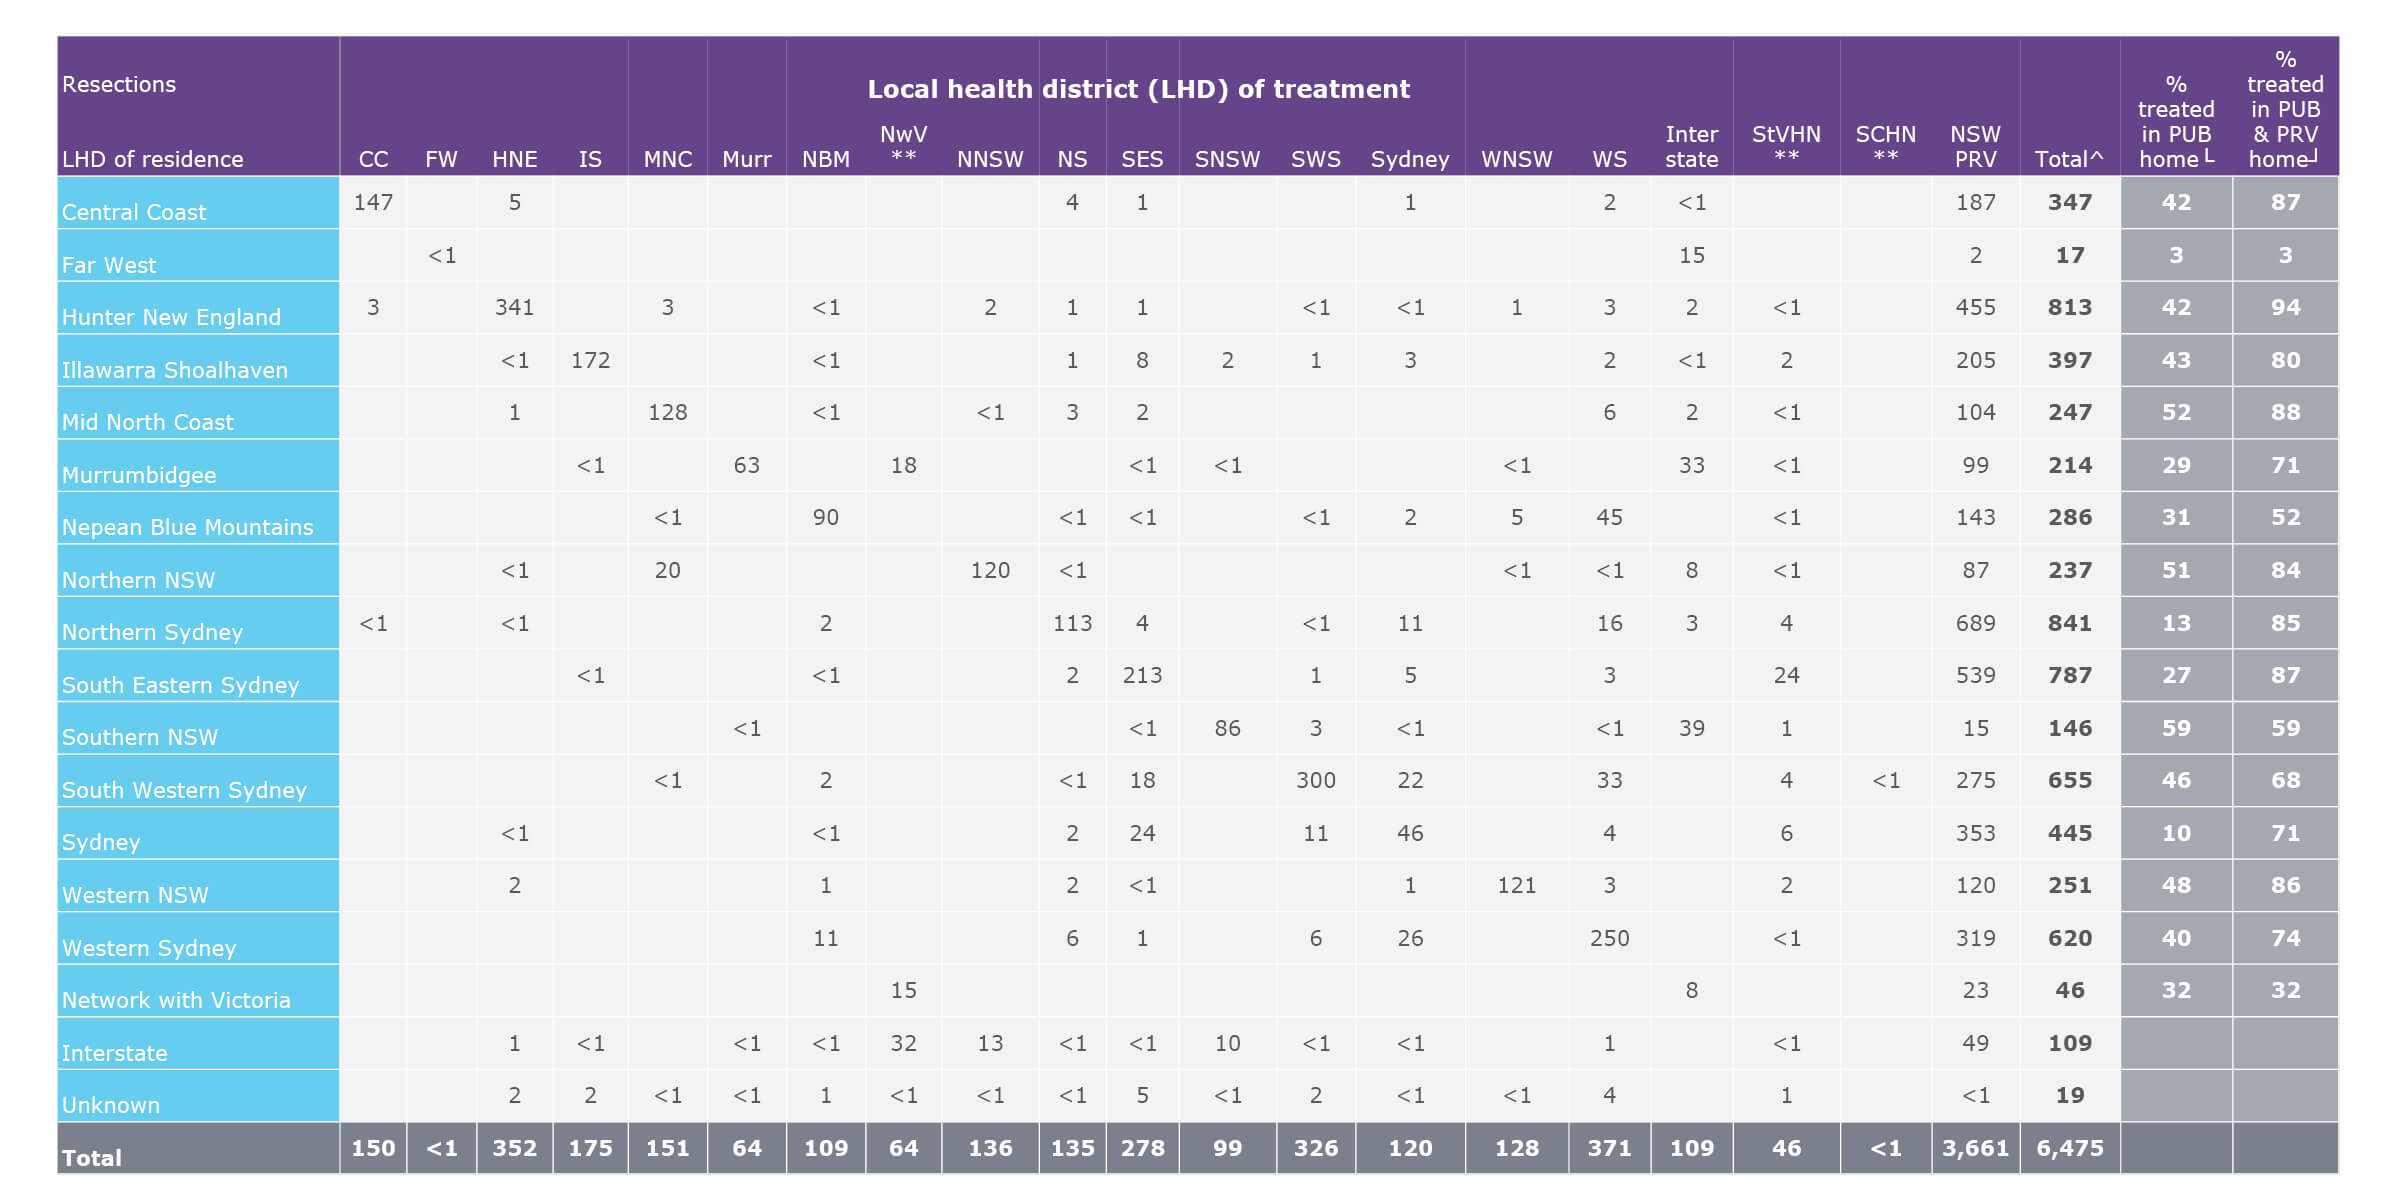The width and height of the screenshot is (2400, 1200).
Task: Select the Central Coast row header
Action: point(134,212)
